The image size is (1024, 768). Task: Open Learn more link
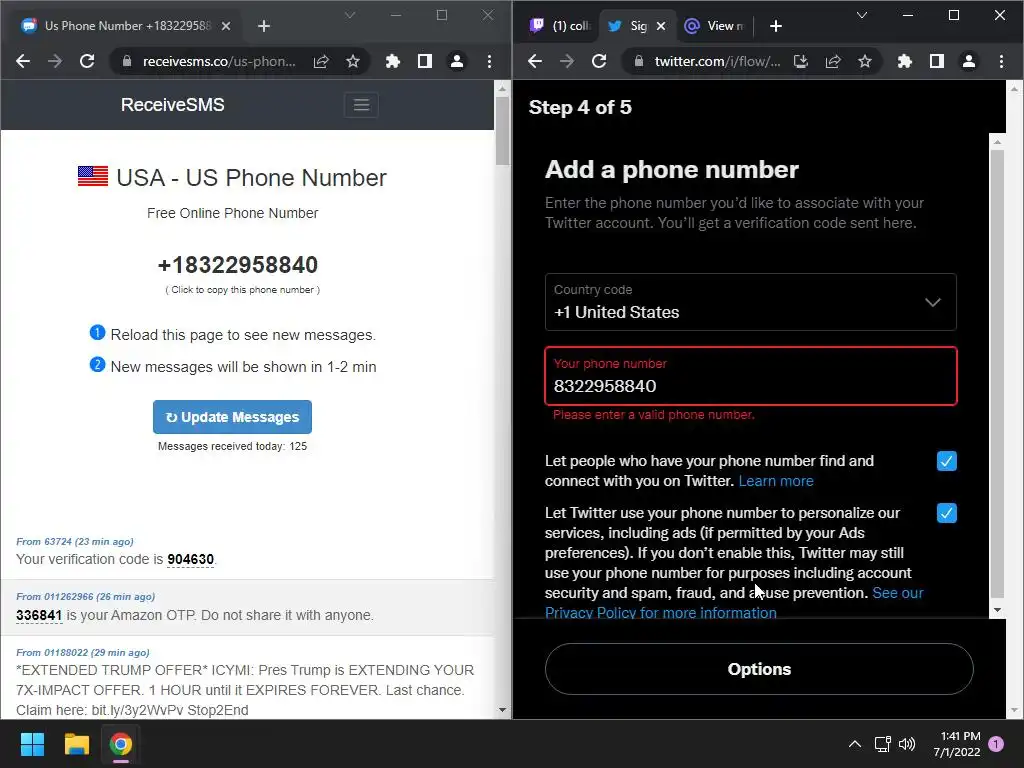pos(776,481)
